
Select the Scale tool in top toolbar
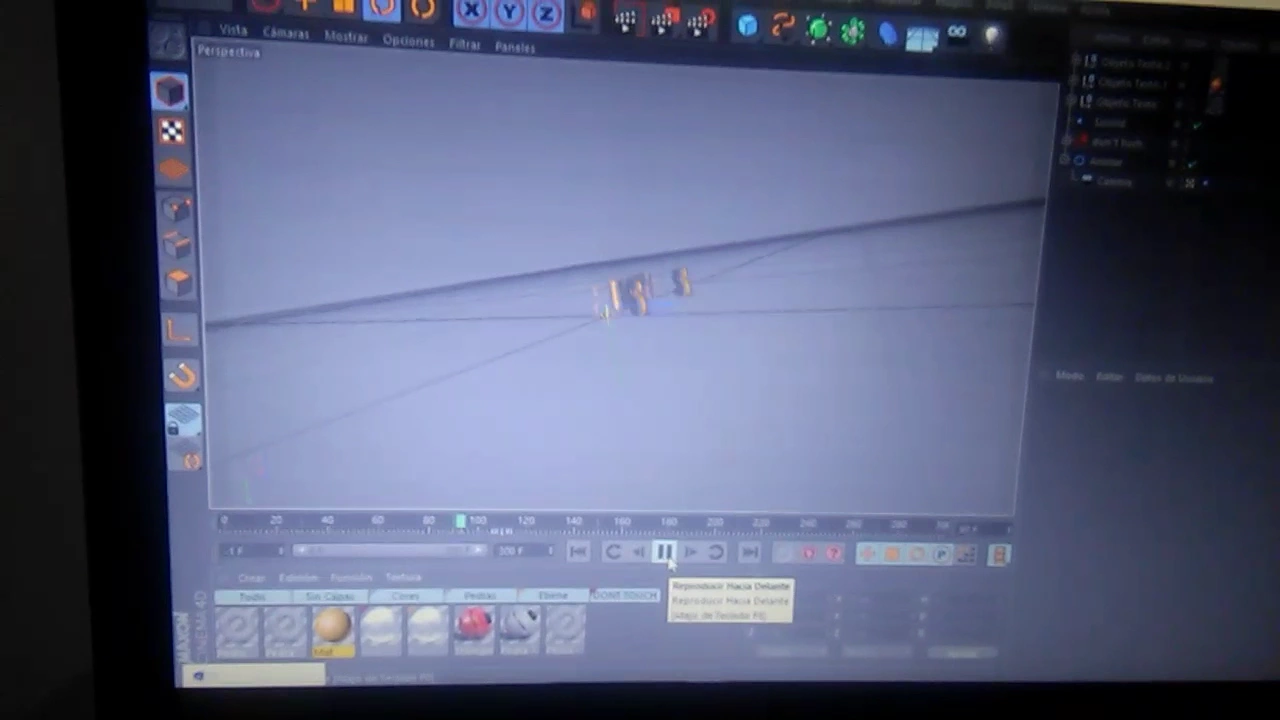344,8
